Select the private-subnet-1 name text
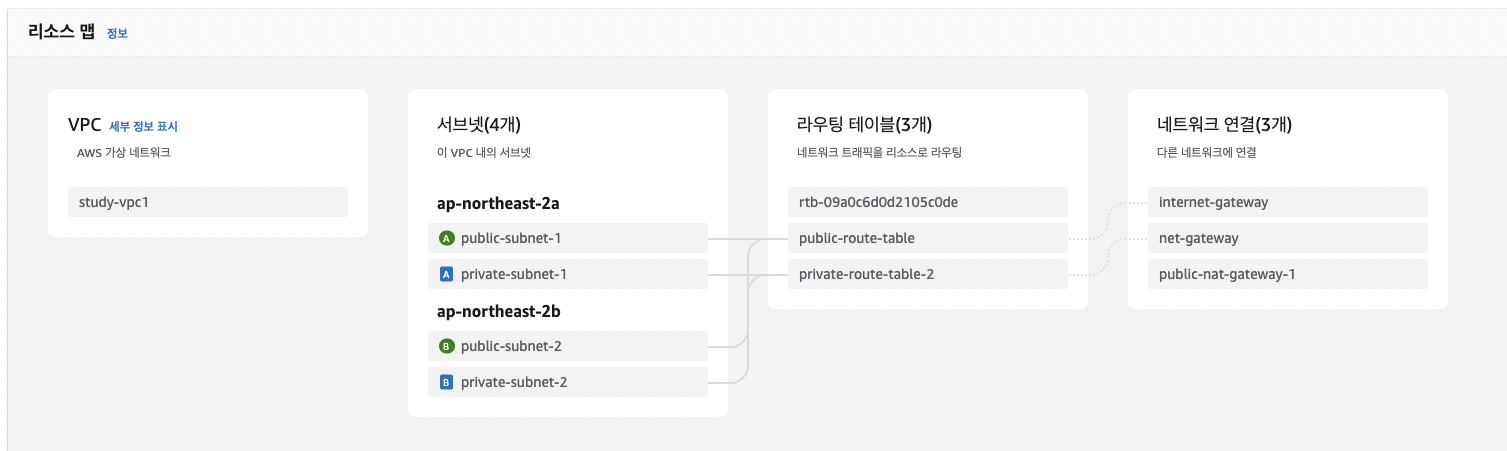The image size is (1507, 451). click(x=512, y=274)
